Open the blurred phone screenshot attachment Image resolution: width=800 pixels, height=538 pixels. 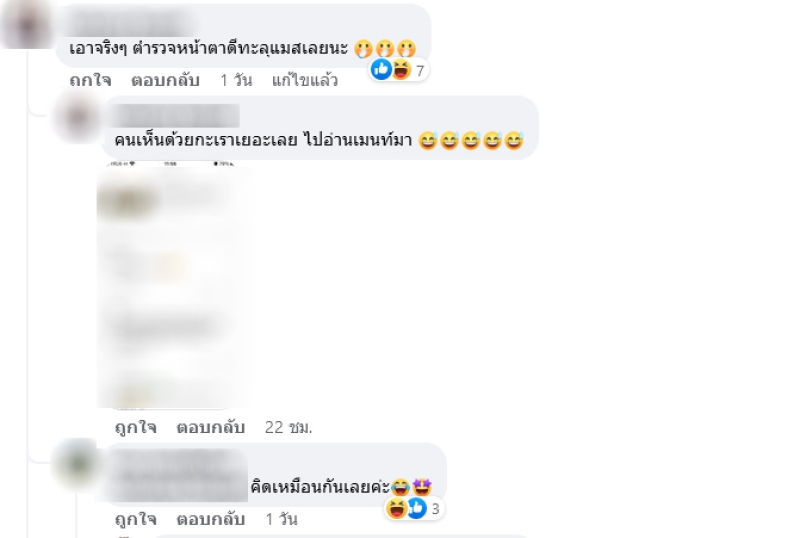click(x=171, y=285)
